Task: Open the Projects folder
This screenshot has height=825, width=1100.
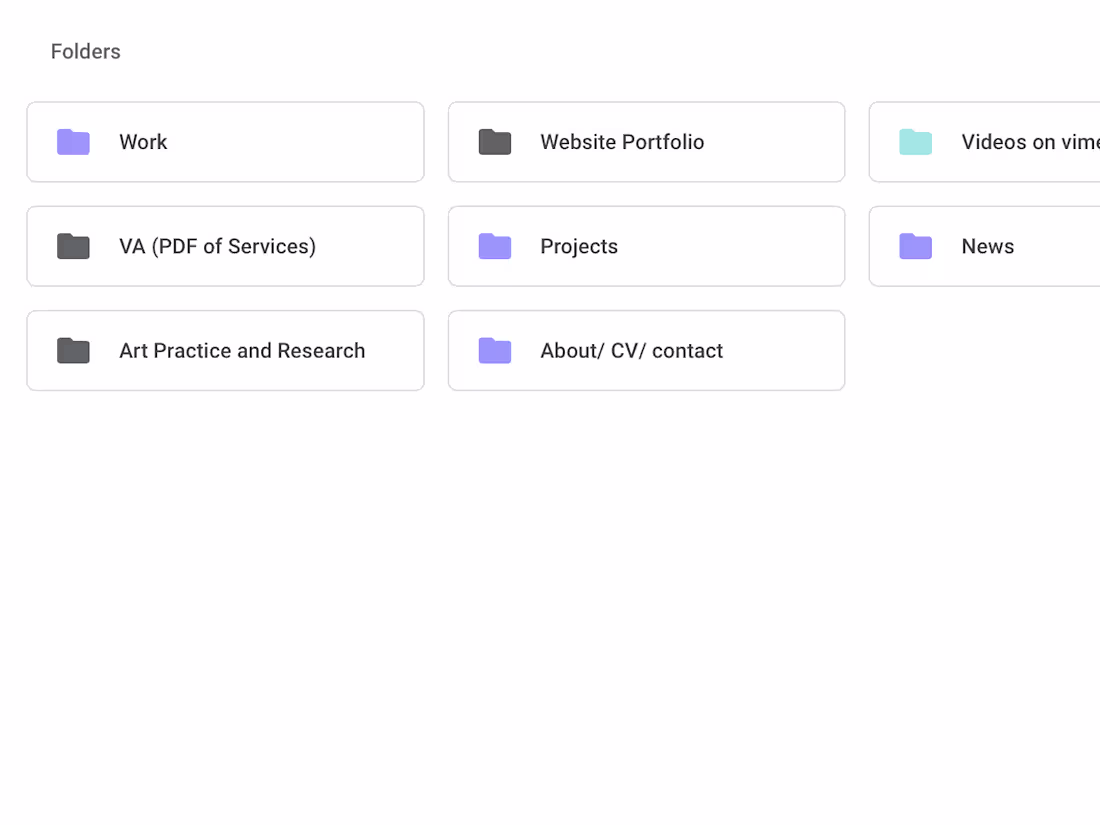Action: tap(646, 246)
